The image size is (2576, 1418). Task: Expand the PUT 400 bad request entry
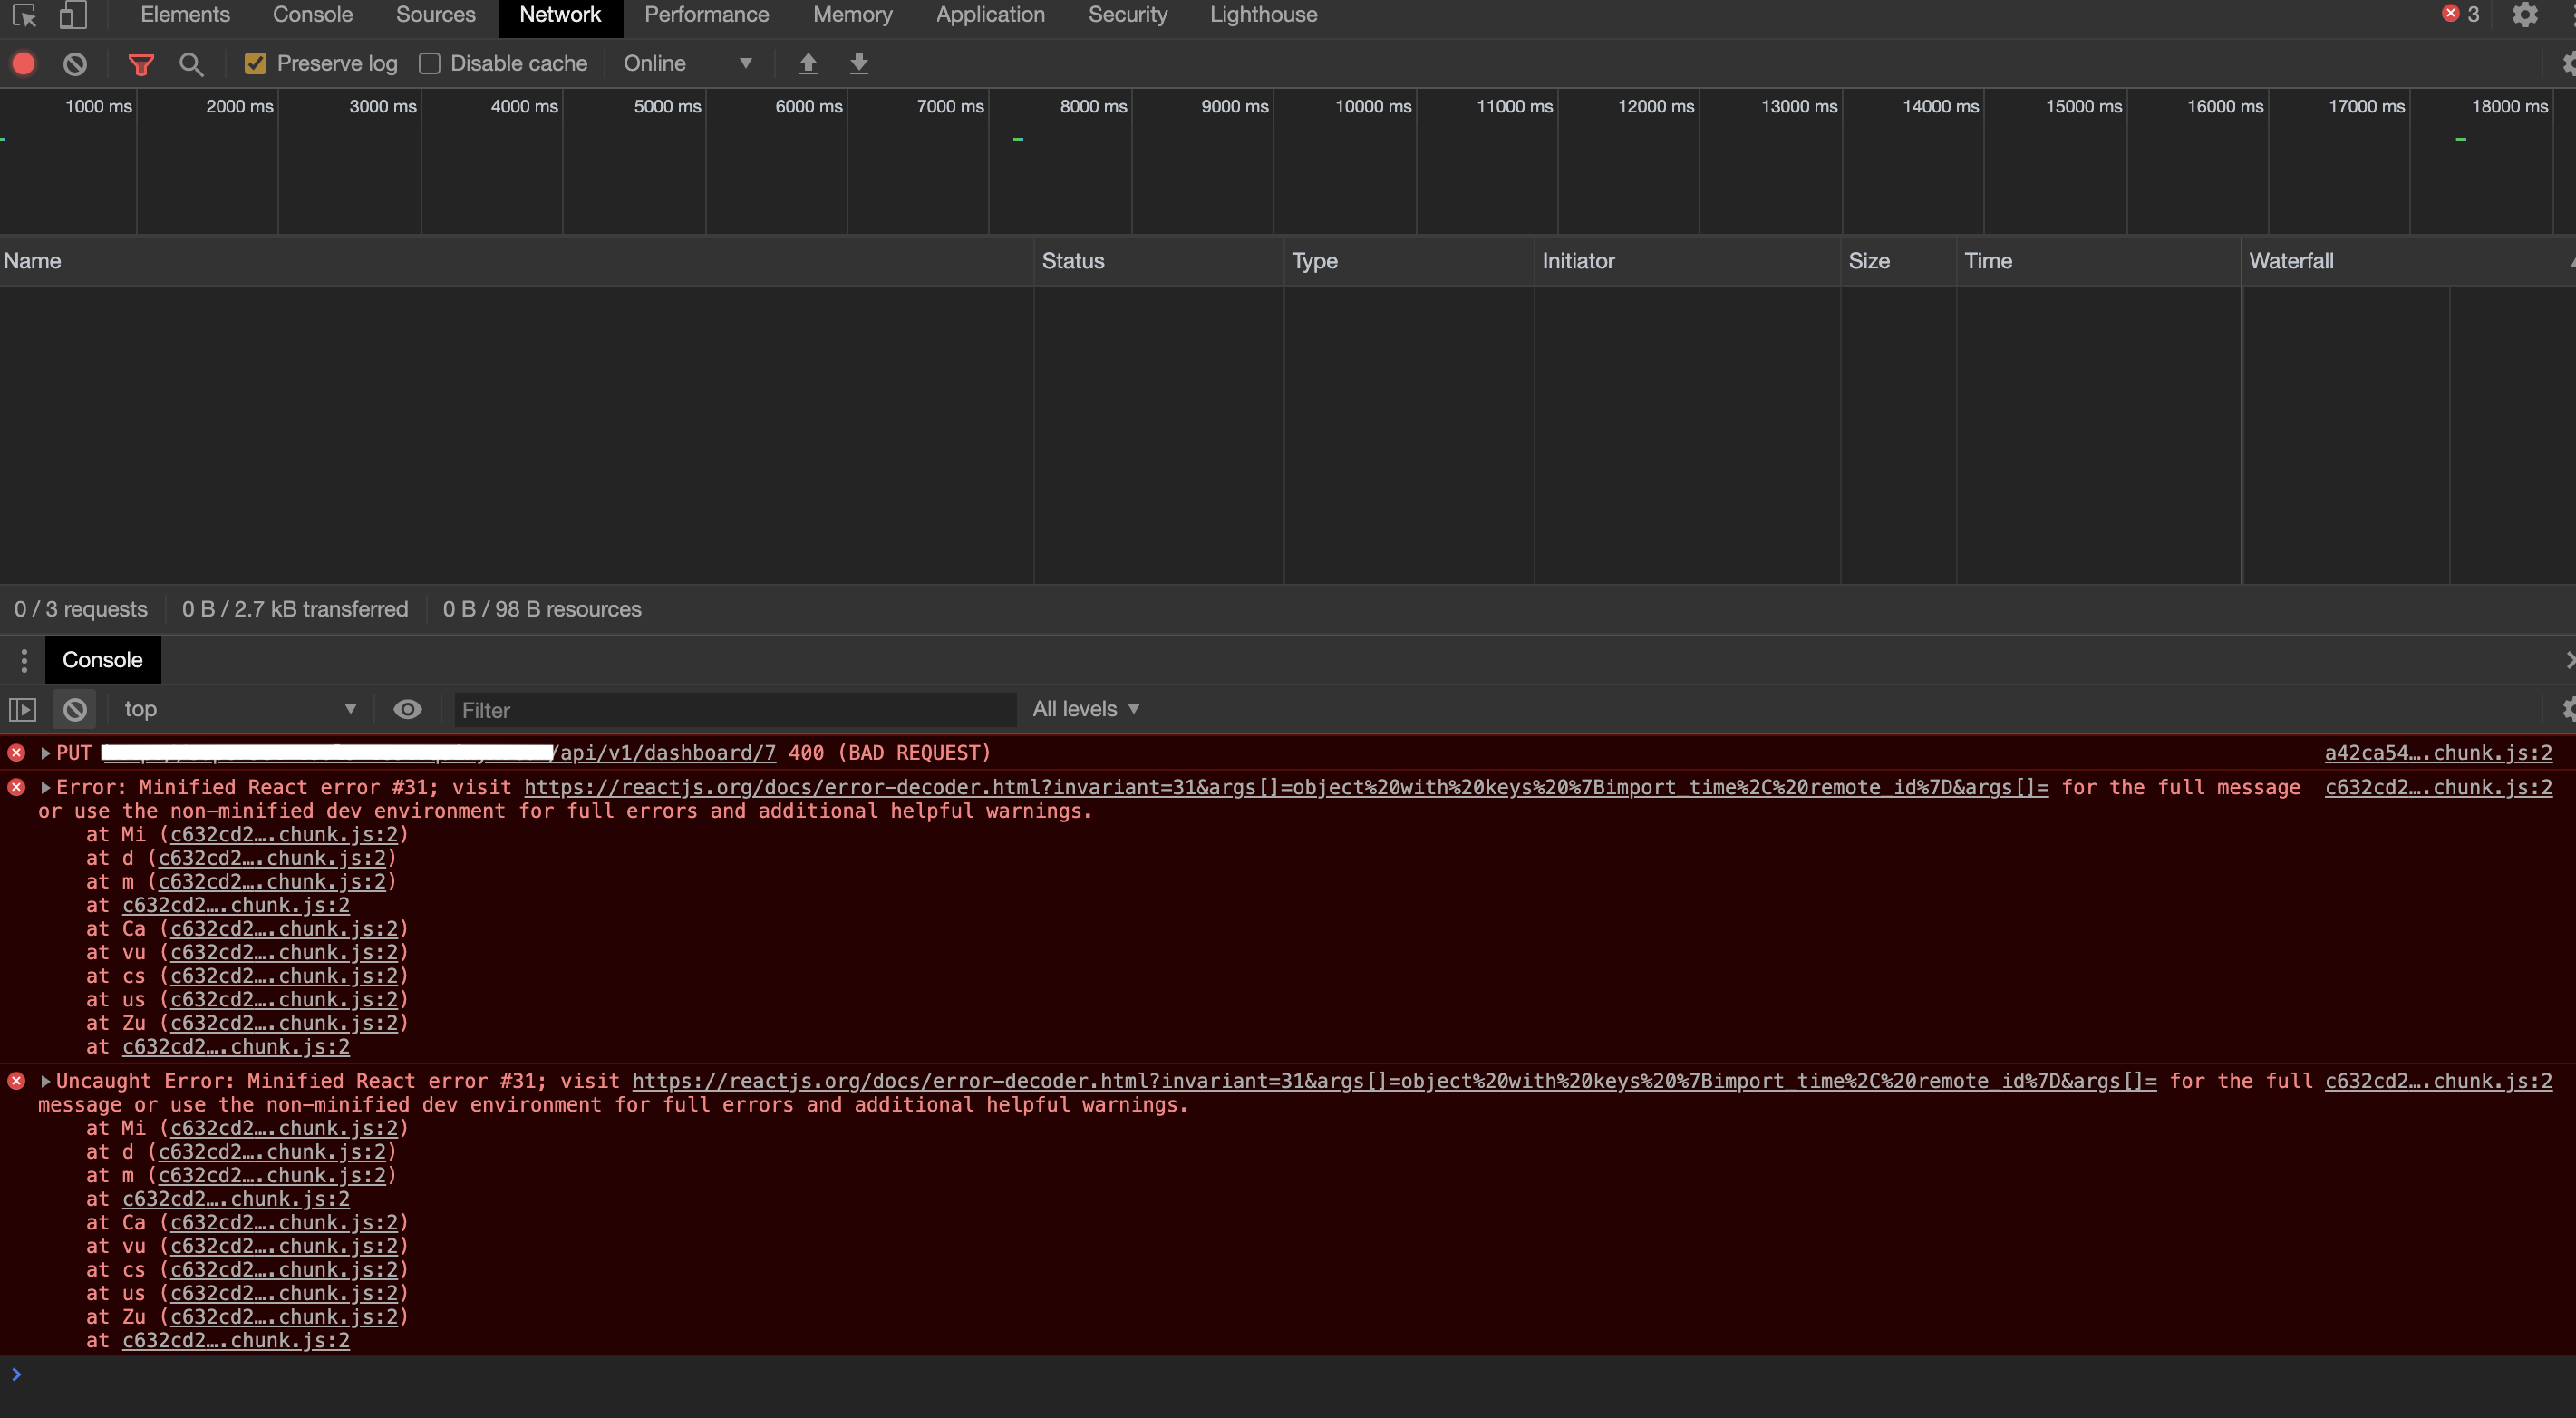tap(46, 753)
